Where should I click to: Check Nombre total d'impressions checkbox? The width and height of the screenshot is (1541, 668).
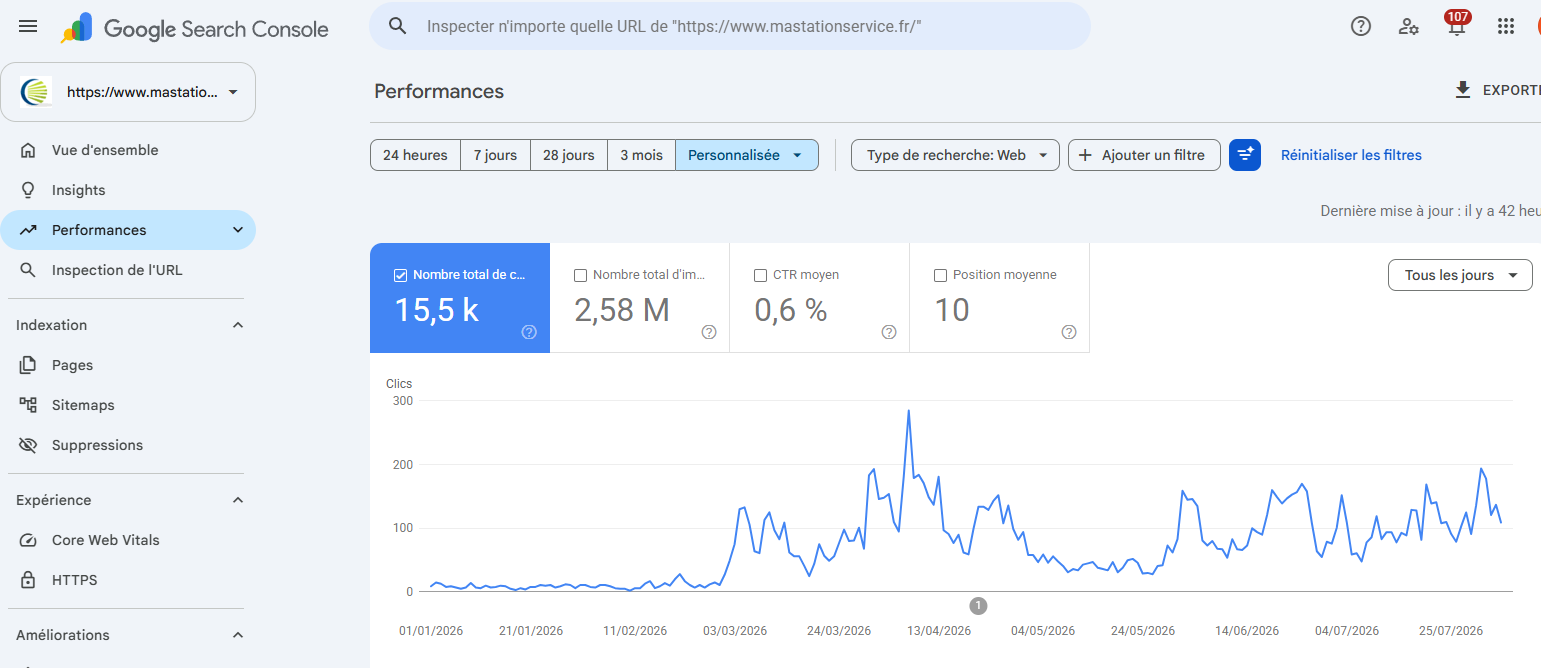click(581, 275)
